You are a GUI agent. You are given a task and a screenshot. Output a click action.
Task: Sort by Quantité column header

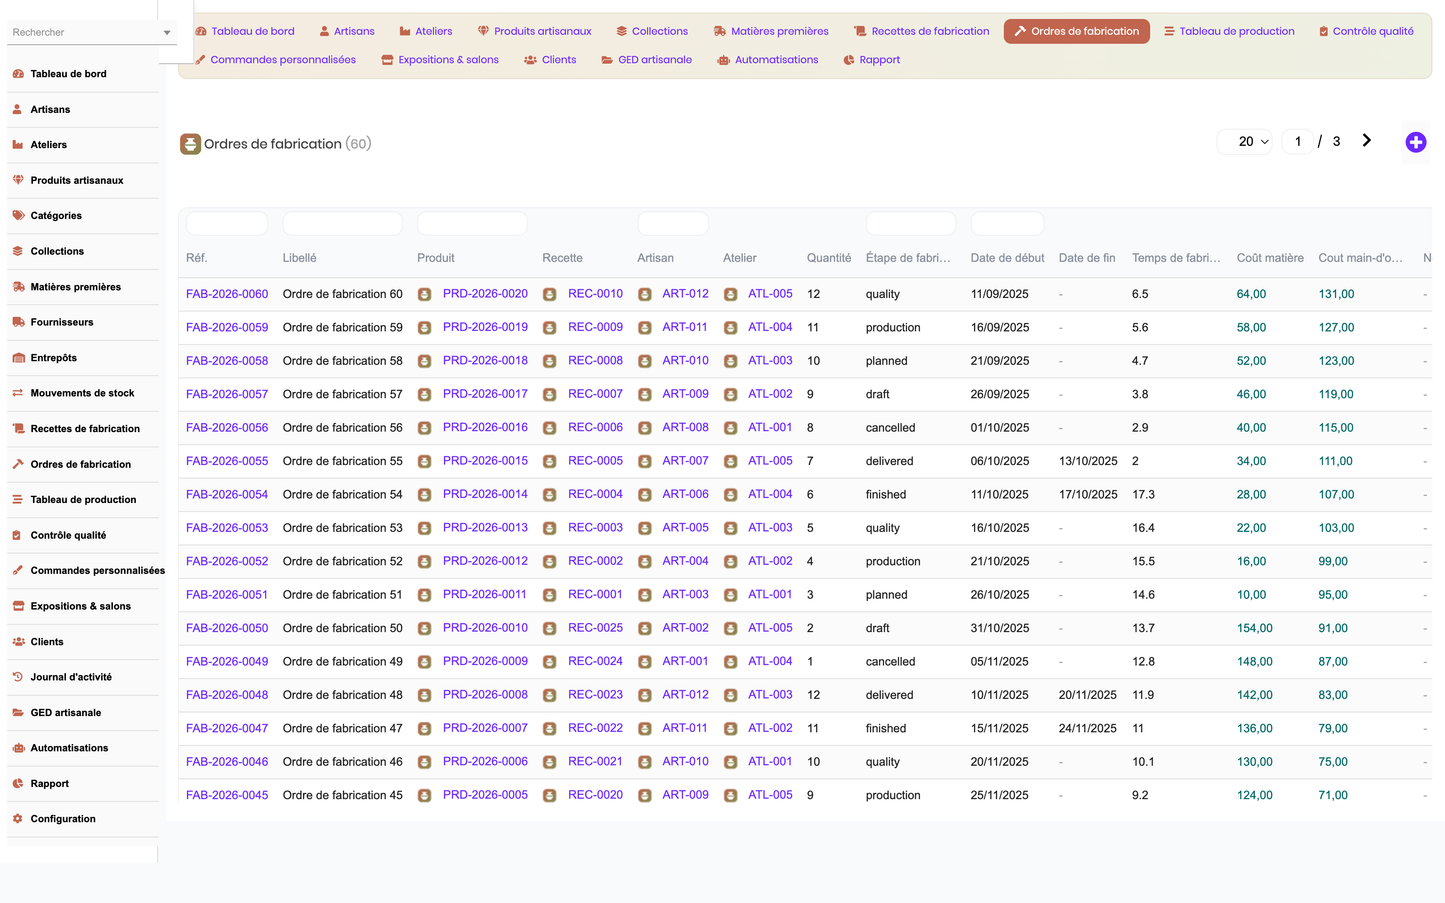829,258
